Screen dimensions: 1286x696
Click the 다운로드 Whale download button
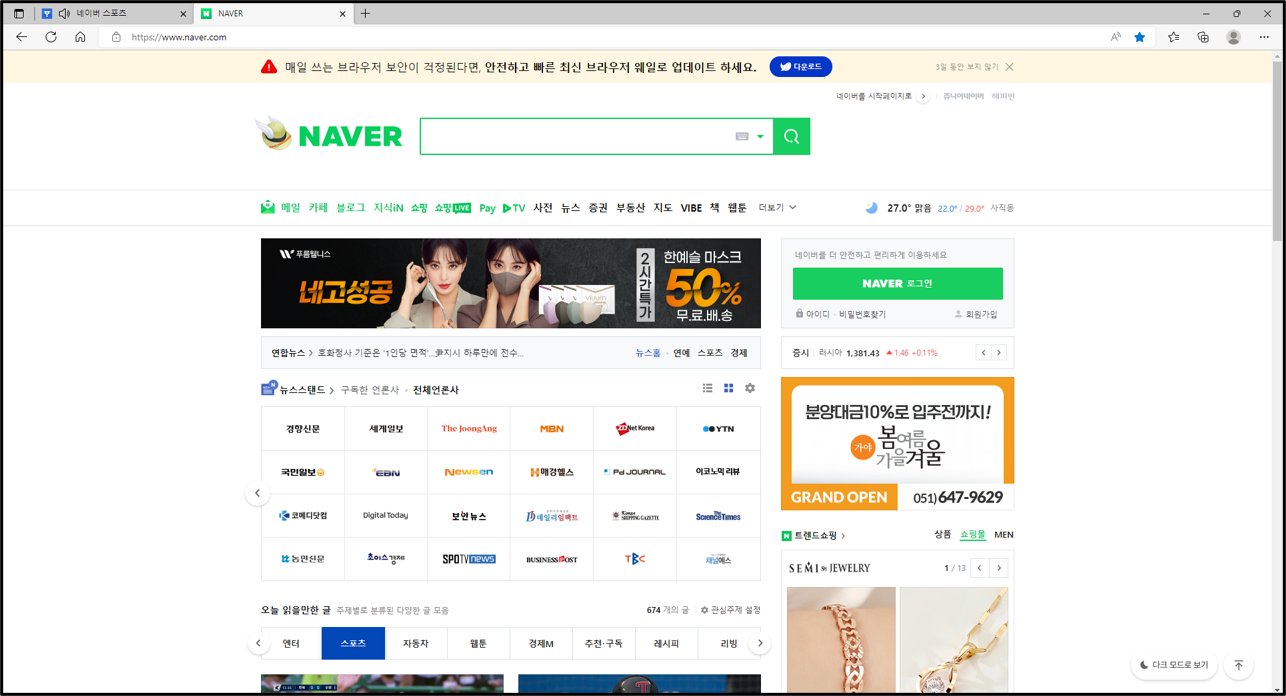[800, 67]
